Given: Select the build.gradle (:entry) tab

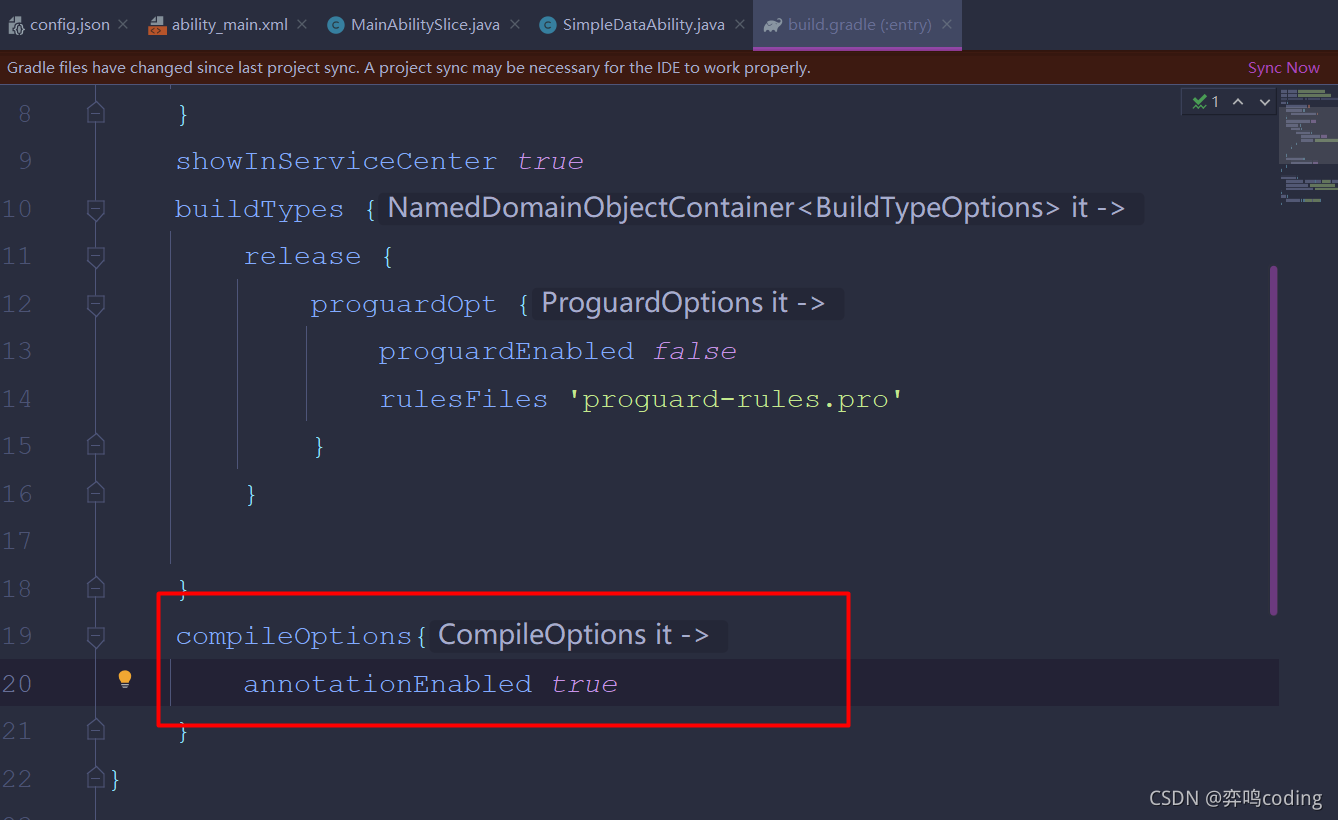Looking at the screenshot, I should [858, 25].
